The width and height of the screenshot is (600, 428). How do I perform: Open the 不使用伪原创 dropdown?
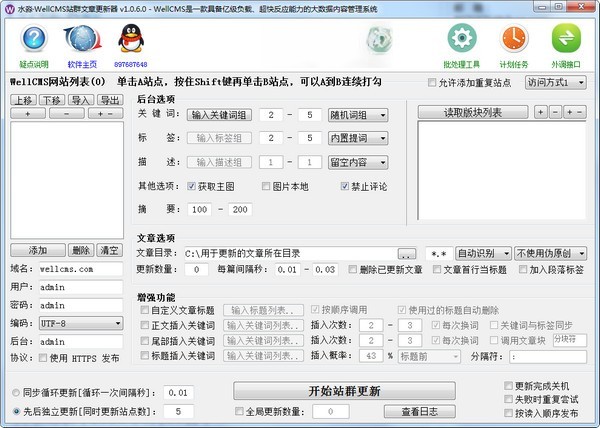(x=551, y=253)
